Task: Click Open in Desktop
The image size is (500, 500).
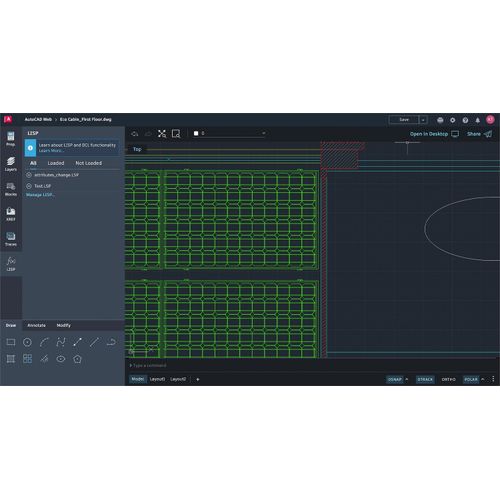Action: (x=434, y=134)
